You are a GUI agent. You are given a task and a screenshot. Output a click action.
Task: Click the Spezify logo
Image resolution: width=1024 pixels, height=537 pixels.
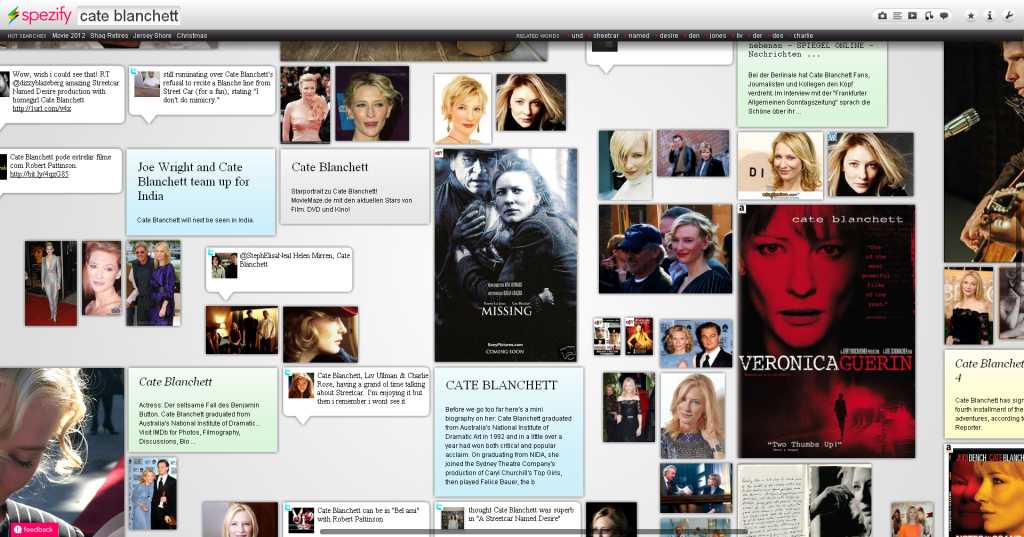(39, 14)
